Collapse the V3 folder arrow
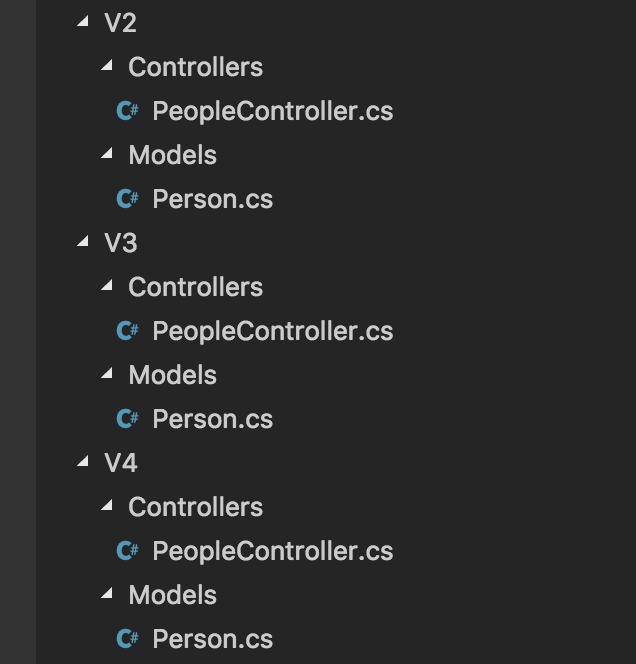The image size is (636, 664). (83, 242)
